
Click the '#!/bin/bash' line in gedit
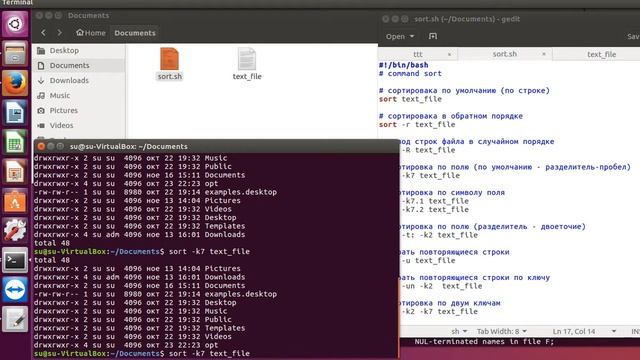(404, 65)
